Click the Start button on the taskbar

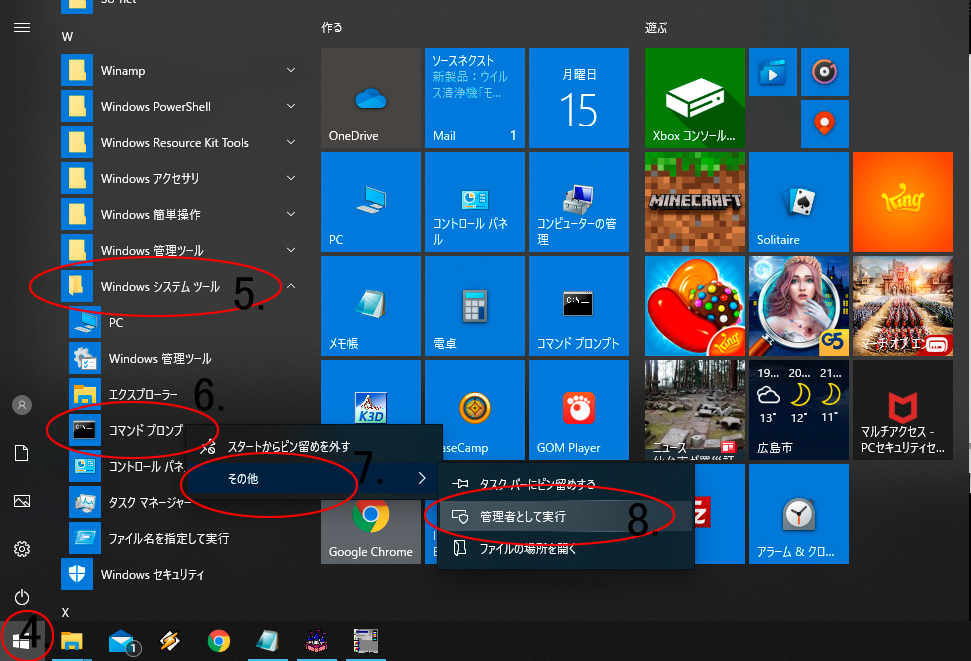pyautogui.click(x=22, y=641)
